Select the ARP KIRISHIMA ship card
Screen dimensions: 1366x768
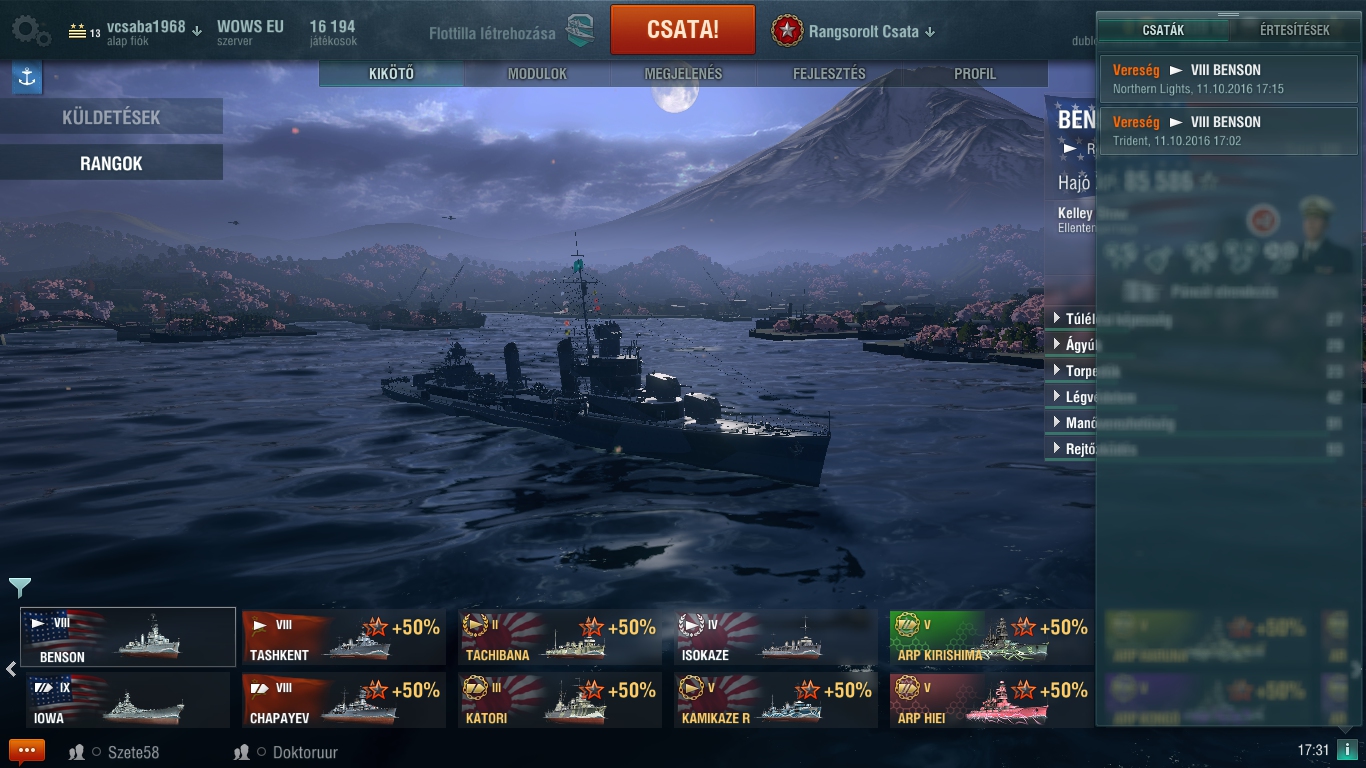[x=992, y=638]
